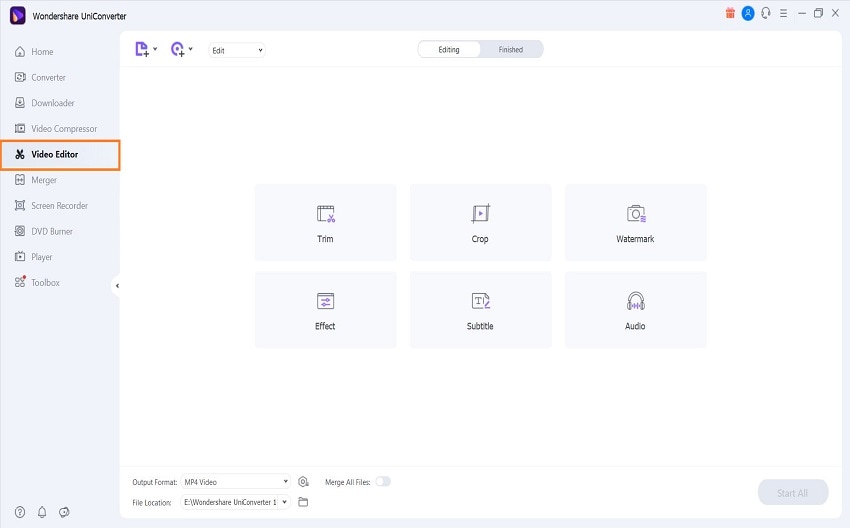
Task: Open the Audio tool card
Action: (x=635, y=310)
